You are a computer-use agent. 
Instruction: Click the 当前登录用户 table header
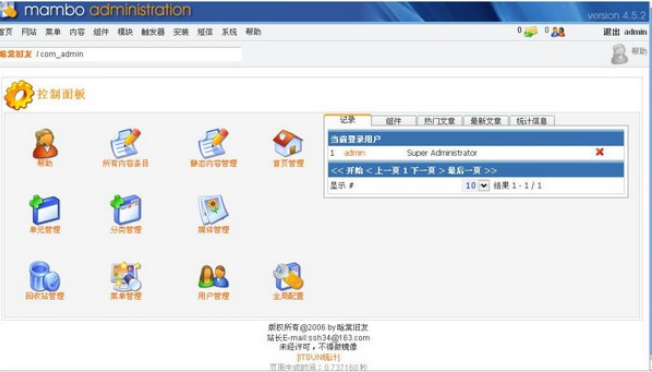pyautogui.click(x=476, y=139)
